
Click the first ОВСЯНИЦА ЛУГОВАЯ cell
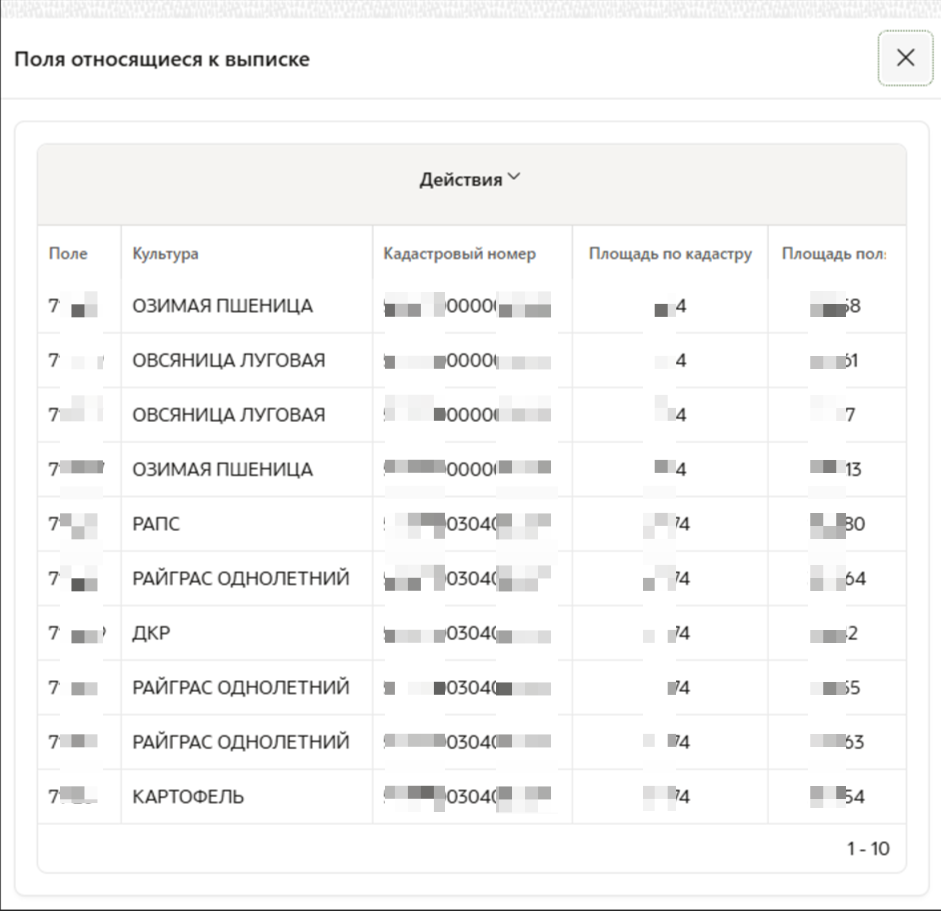(x=228, y=361)
